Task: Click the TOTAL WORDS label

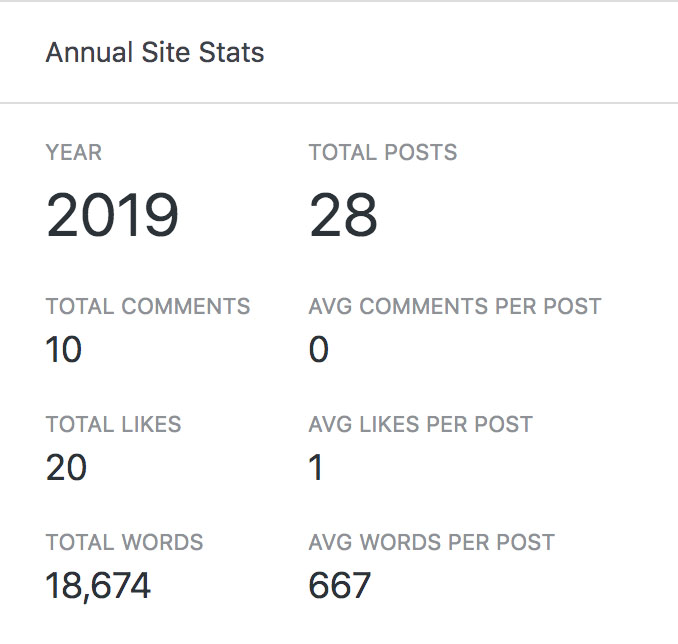Action: [124, 543]
